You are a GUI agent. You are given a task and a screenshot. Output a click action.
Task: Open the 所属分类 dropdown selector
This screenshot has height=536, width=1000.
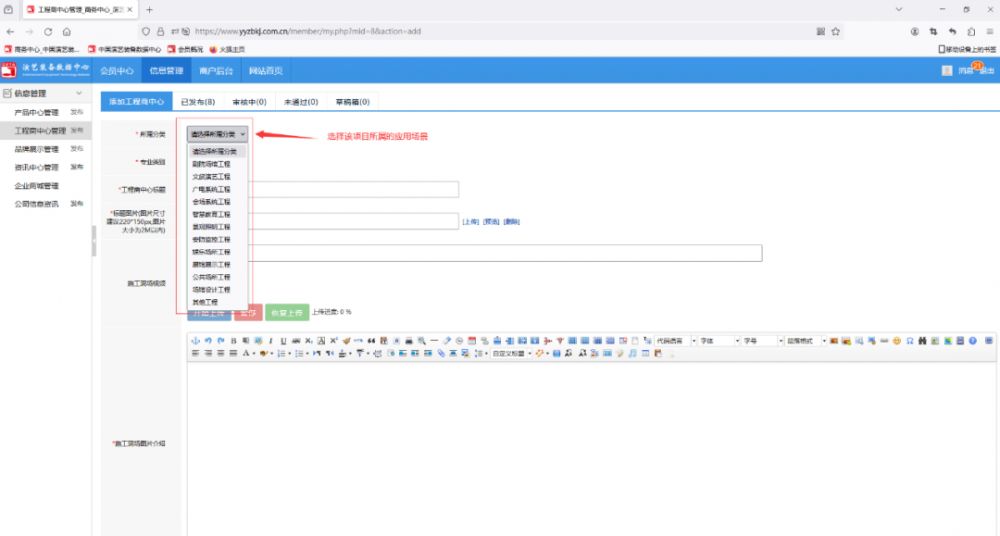tap(217, 133)
